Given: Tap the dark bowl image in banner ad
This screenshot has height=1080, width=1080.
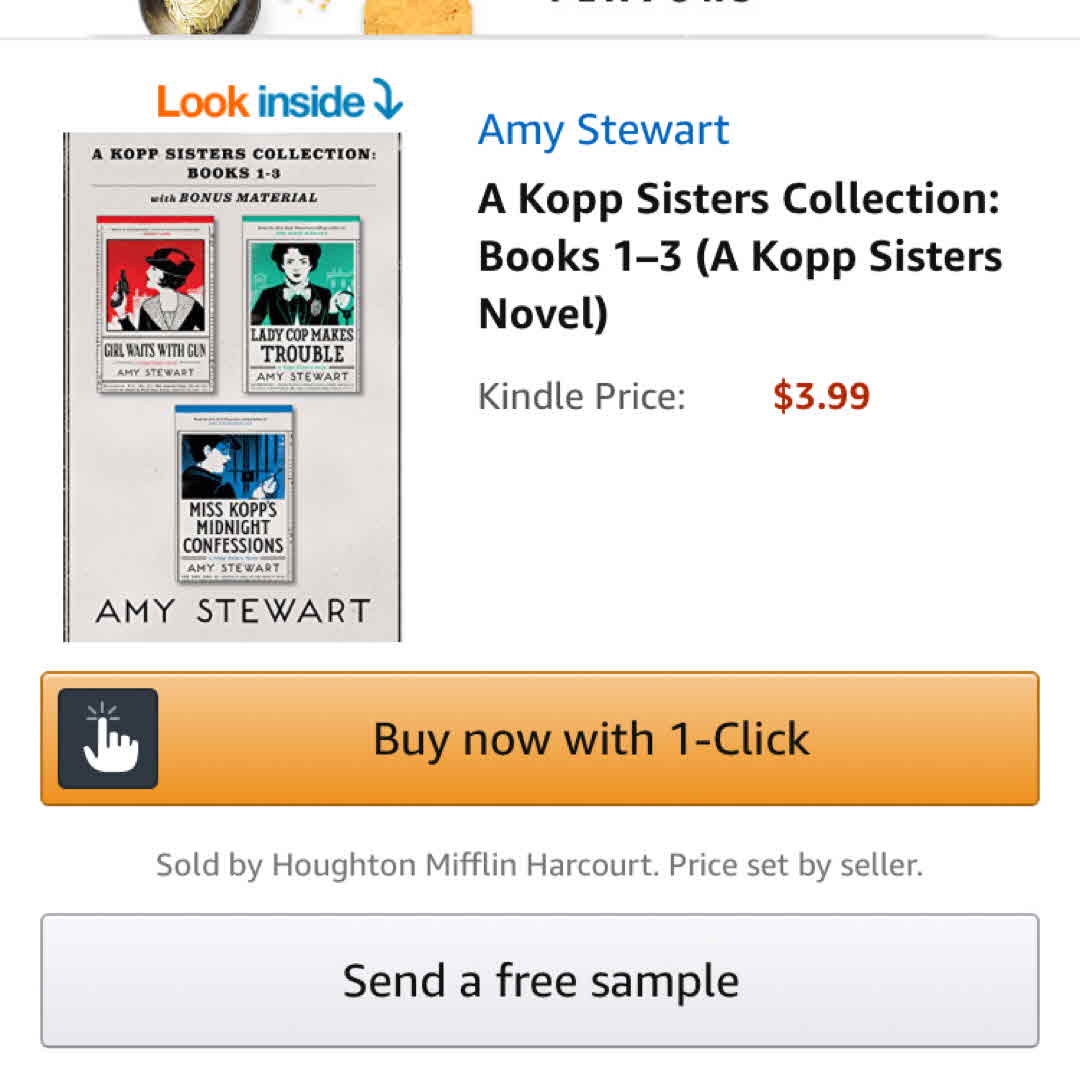Looking at the screenshot, I should (199, 16).
